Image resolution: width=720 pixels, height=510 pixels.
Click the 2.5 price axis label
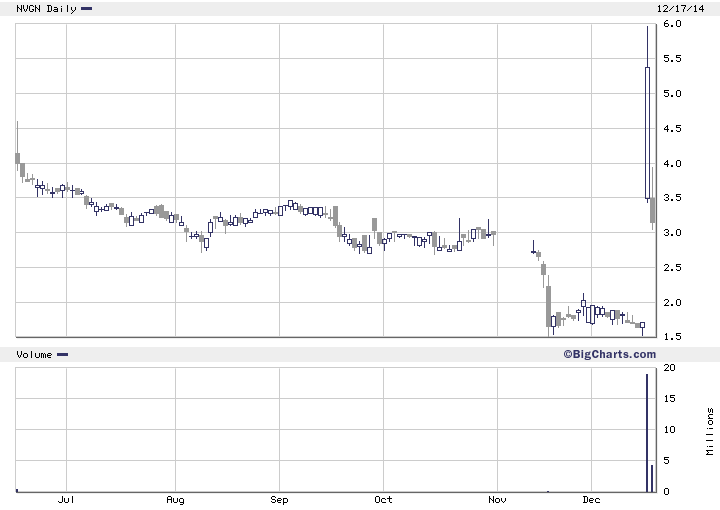point(672,268)
